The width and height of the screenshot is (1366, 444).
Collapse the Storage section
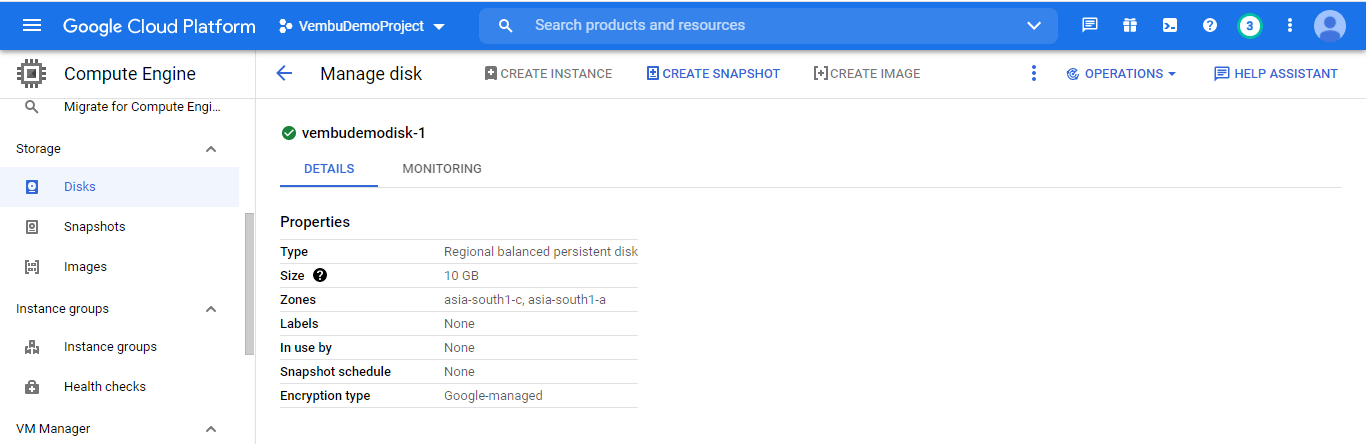point(211,149)
